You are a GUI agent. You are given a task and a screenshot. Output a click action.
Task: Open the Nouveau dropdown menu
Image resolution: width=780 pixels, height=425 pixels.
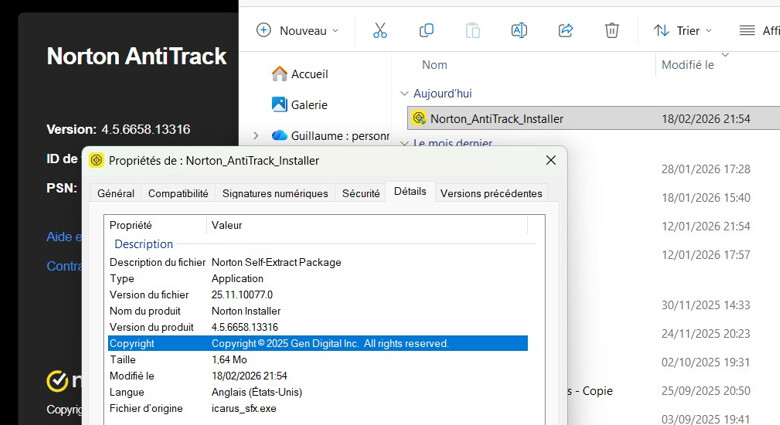[x=297, y=31]
